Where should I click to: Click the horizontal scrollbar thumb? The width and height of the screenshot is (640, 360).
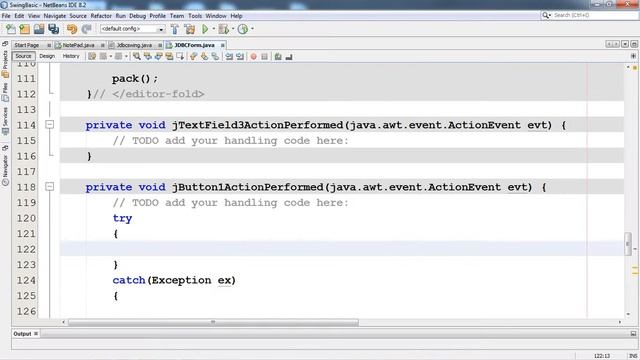point(213,322)
